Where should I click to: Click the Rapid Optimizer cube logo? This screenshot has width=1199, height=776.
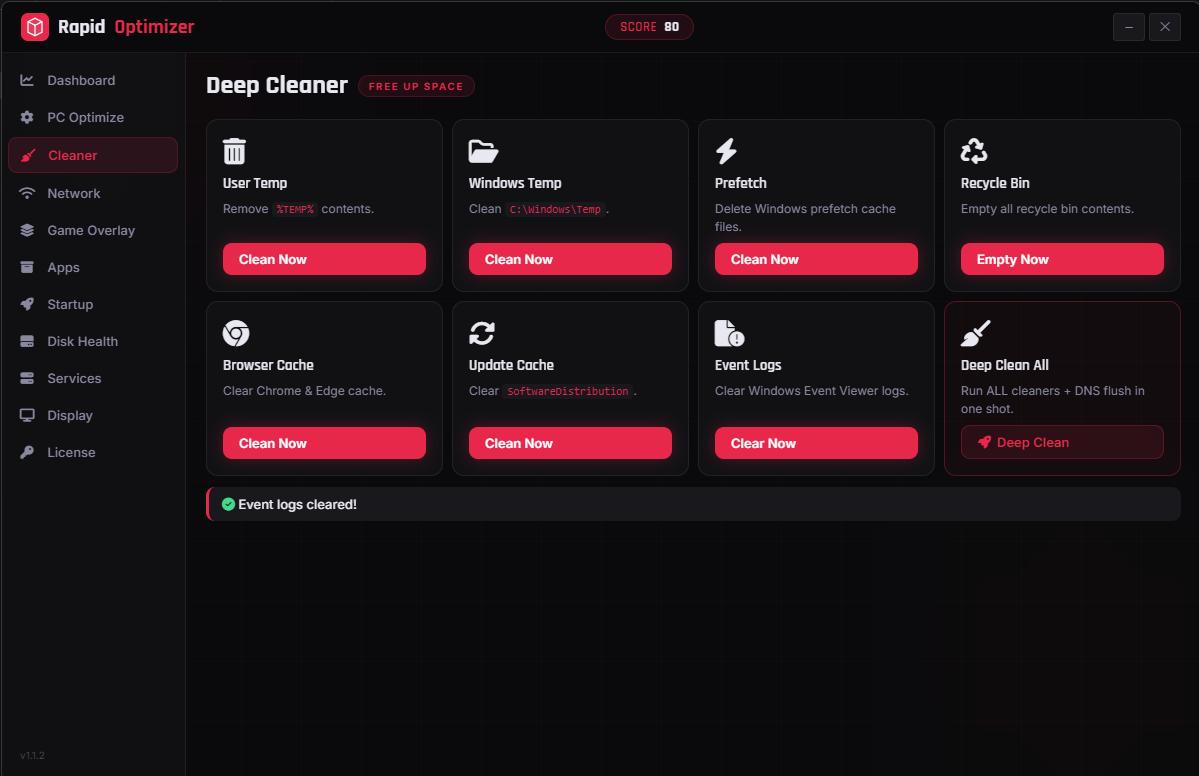(34, 27)
